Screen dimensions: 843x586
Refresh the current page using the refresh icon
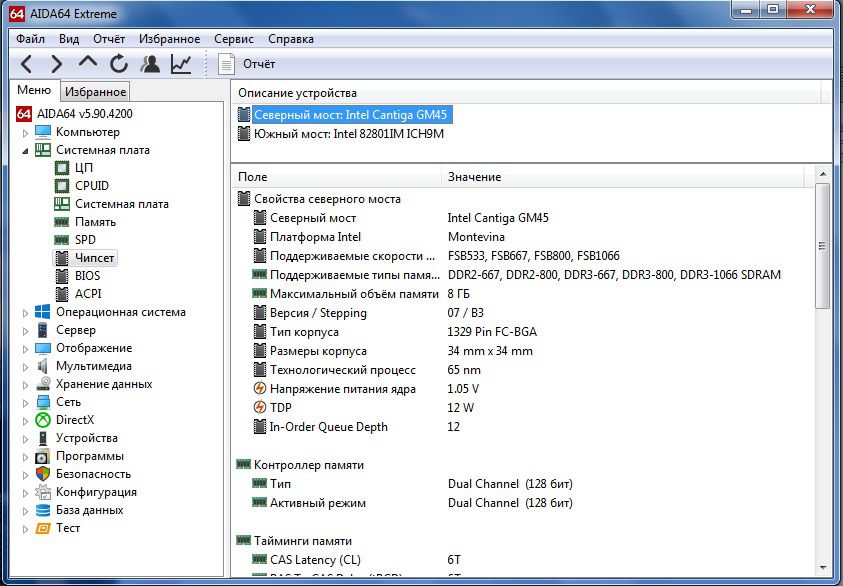click(x=119, y=64)
